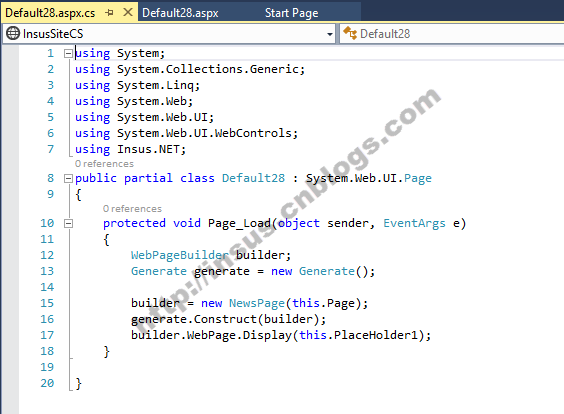Show references above Page_Load method
564x414 pixels.
point(132,209)
